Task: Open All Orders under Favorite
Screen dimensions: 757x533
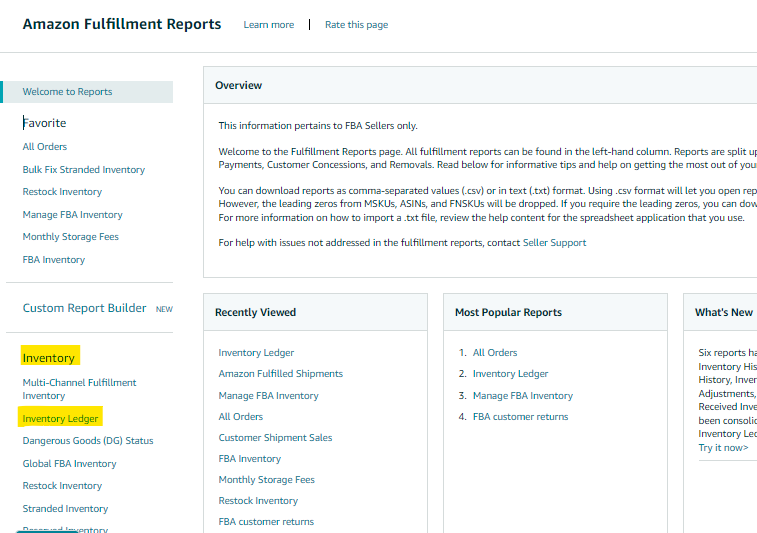Action: 44,146
